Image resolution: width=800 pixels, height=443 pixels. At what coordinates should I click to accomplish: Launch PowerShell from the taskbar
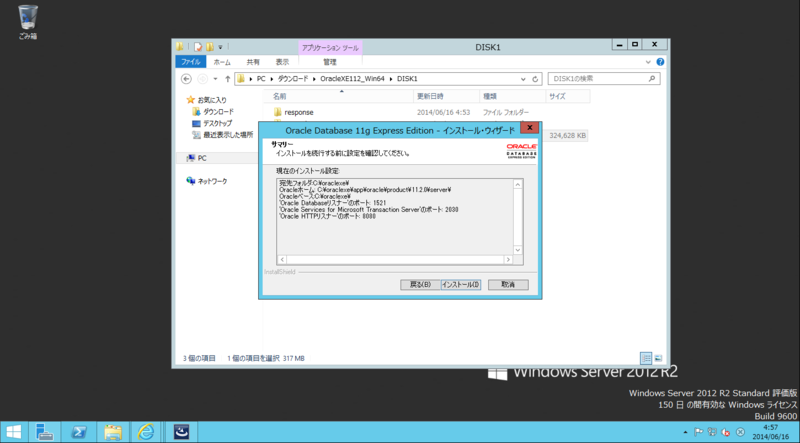pyautogui.click(x=79, y=432)
